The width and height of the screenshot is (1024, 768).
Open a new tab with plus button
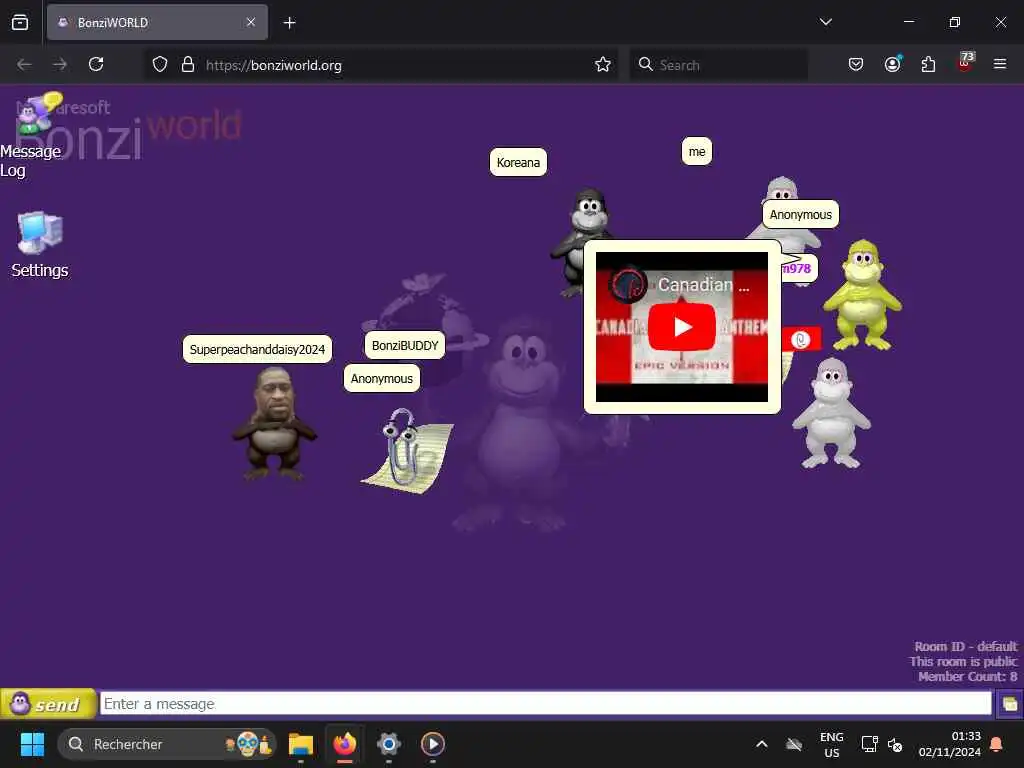[289, 23]
